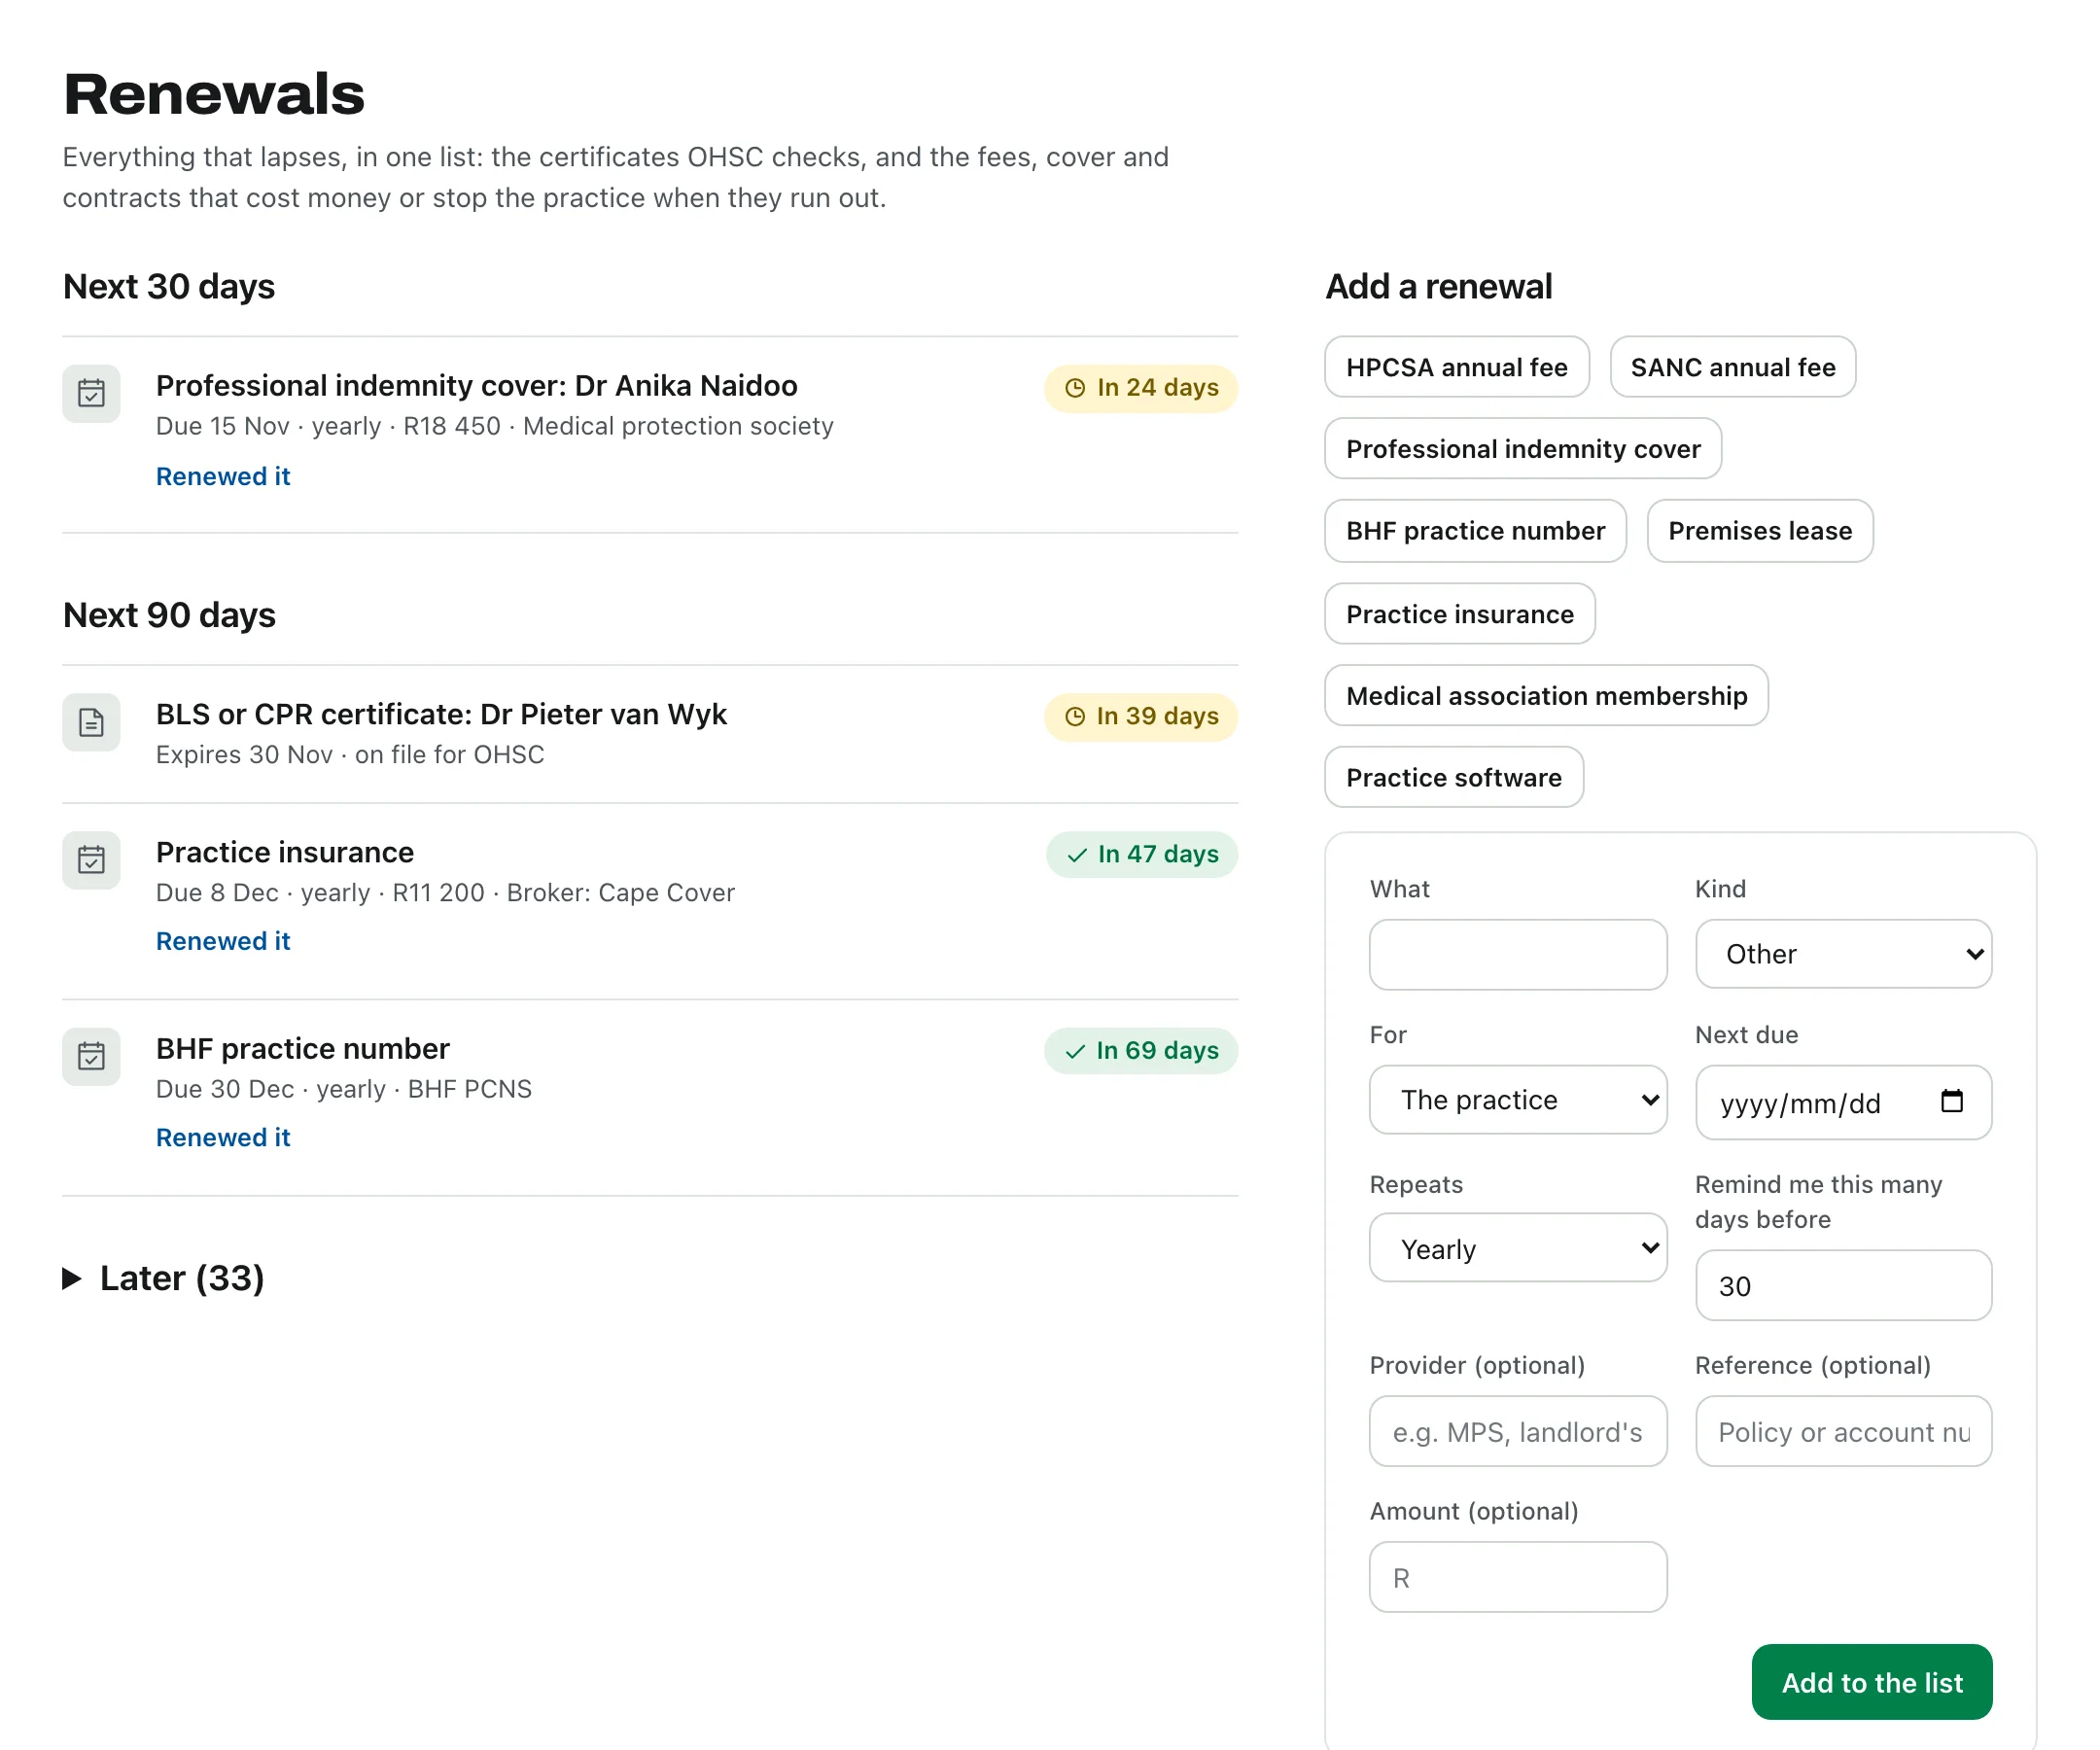
Task: Click Renewed it under Practice insurance
Action: (x=223, y=942)
